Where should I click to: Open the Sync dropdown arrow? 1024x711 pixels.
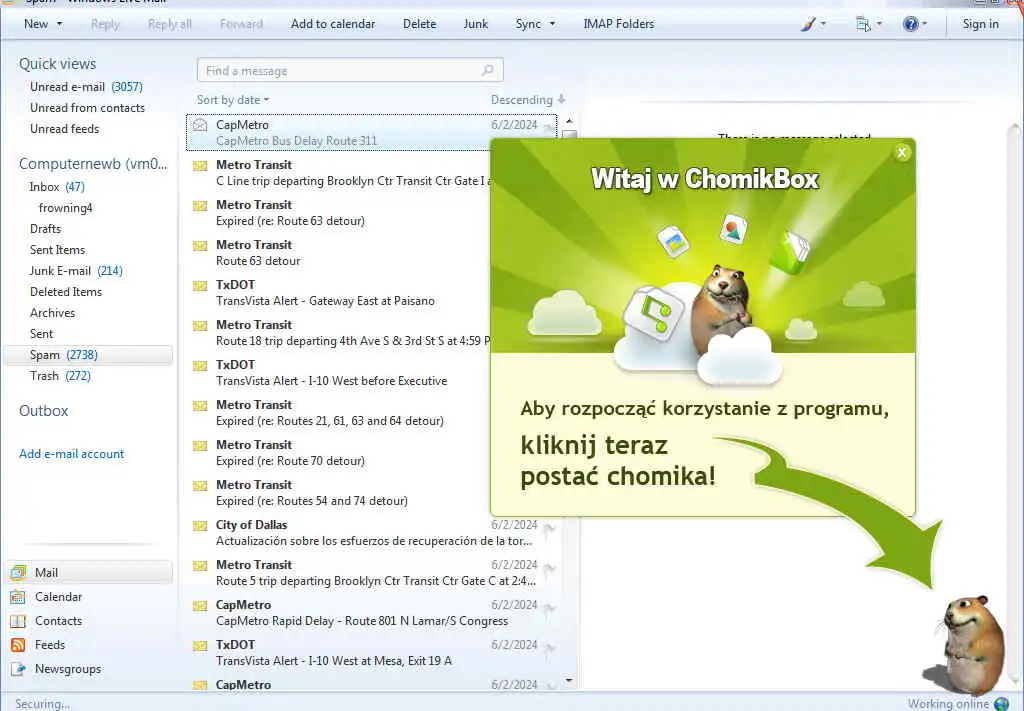pos(552,24)
